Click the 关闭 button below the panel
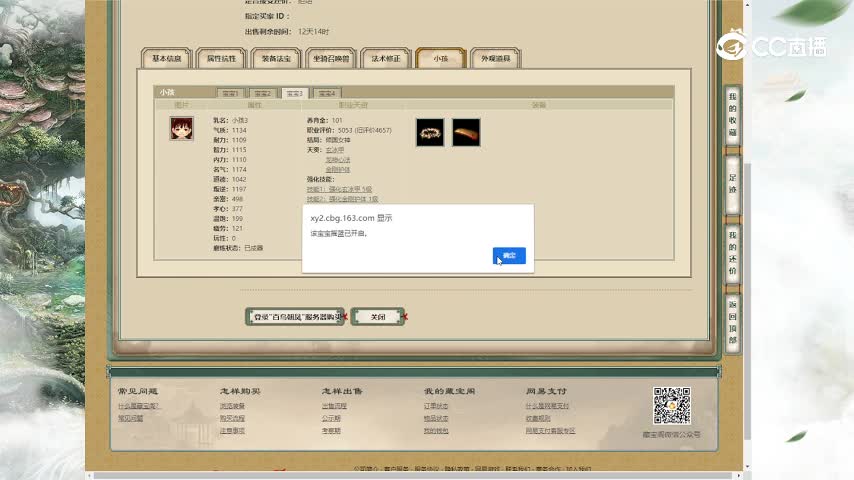Viewport: 854px width, 480px height. point(378,317)
